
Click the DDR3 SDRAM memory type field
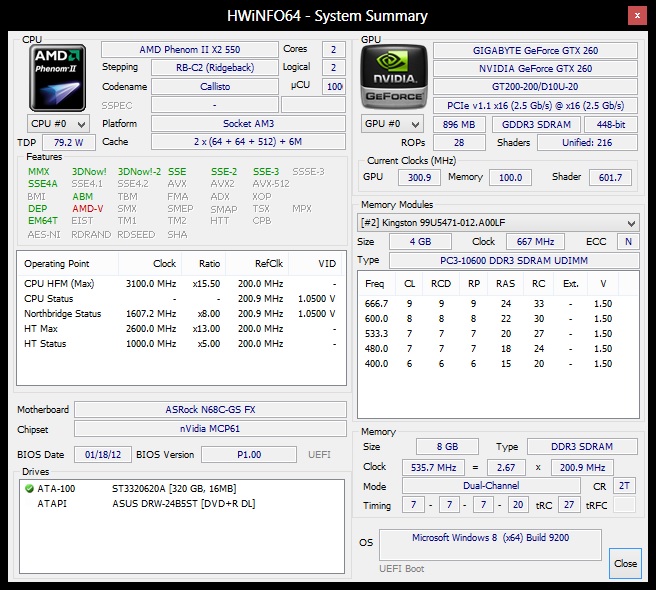coord(582,446)
